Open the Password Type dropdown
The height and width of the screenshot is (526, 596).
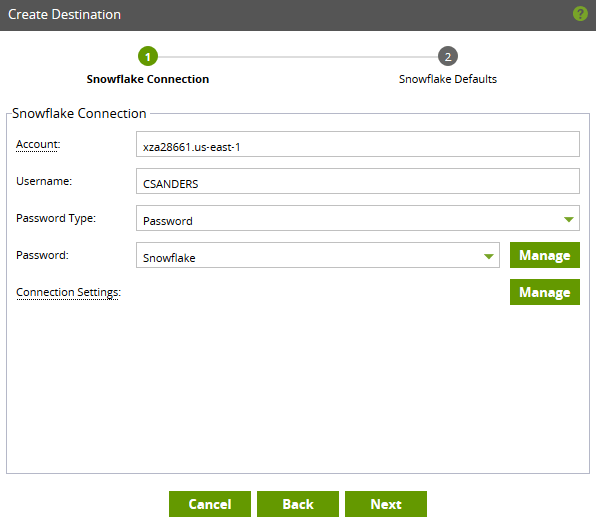(x=358, y=218)
